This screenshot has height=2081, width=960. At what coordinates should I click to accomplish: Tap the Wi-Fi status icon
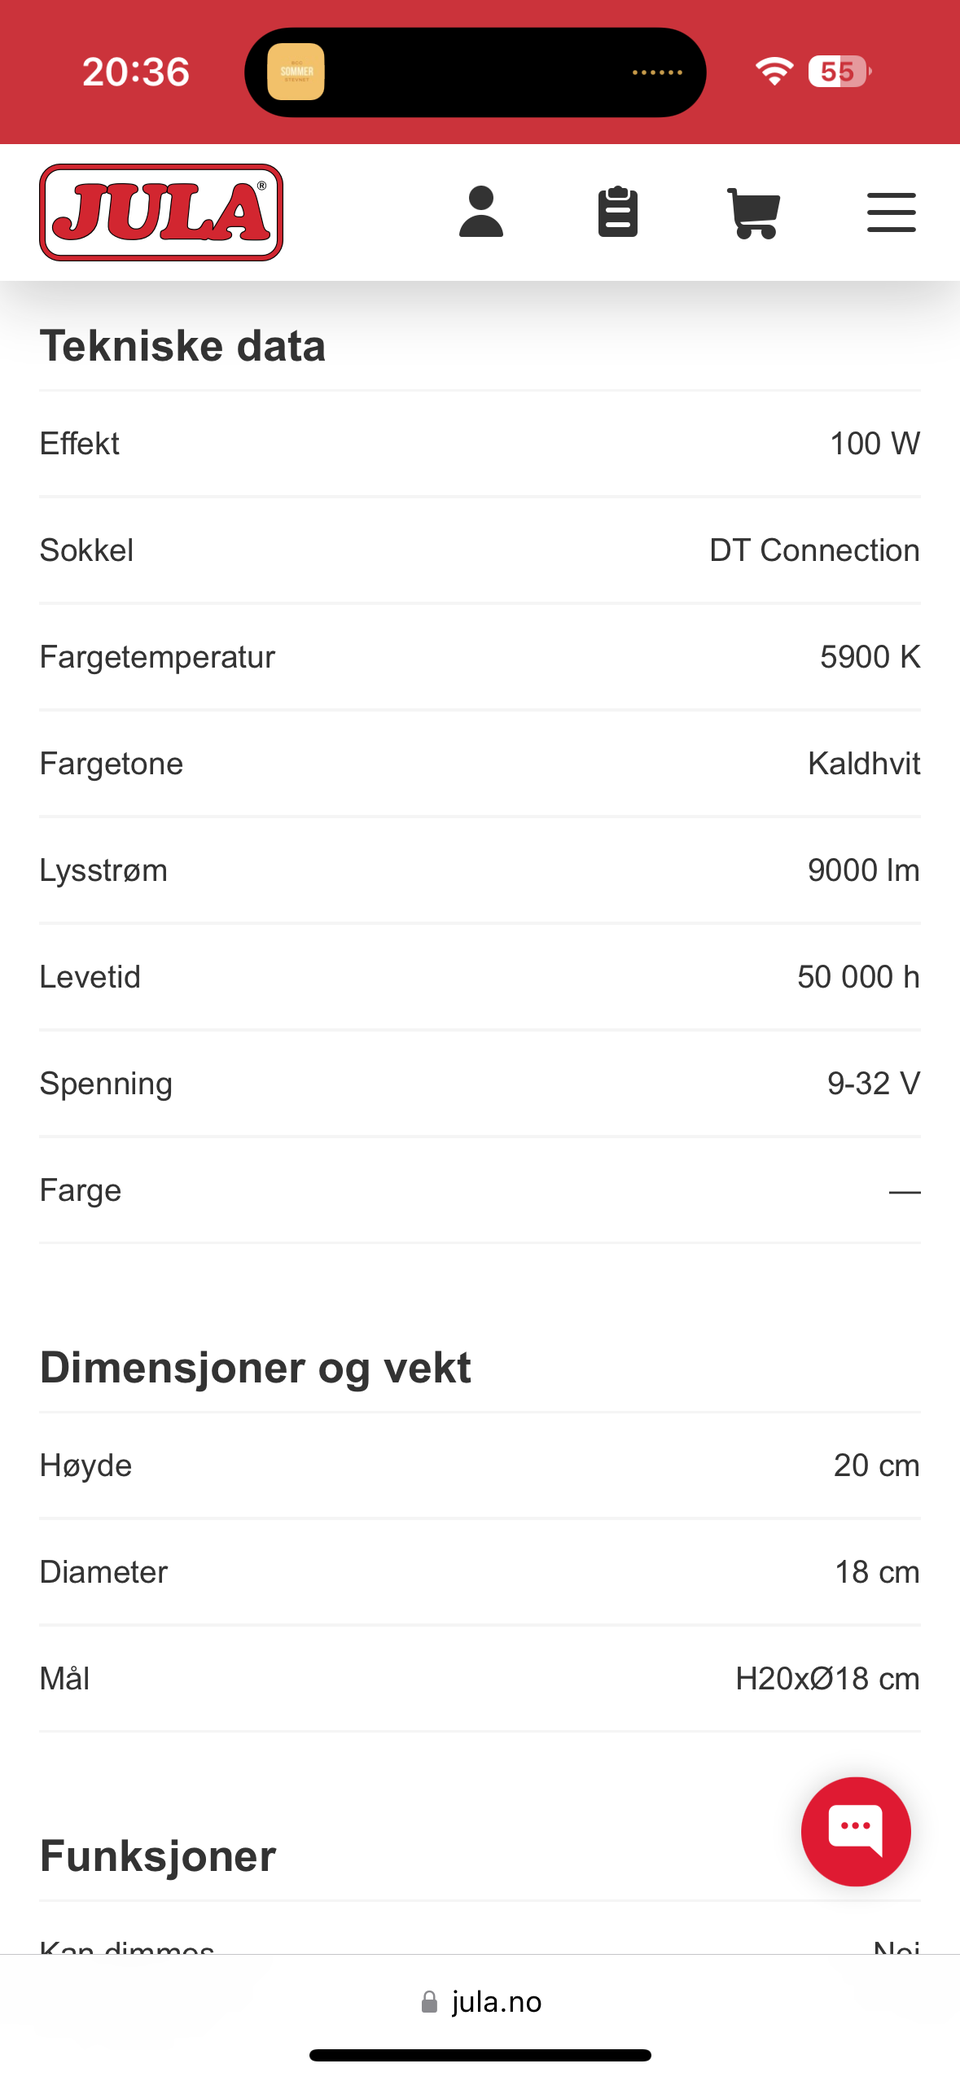[x=774, y=71]
